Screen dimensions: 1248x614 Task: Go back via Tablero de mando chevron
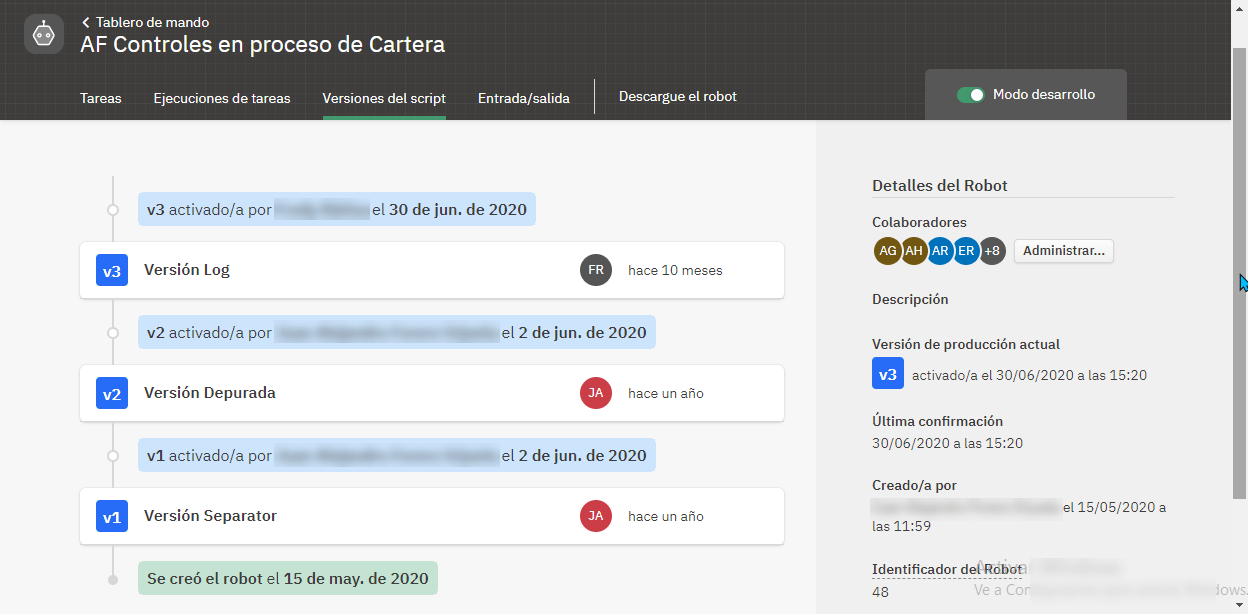[x=86, y=22]
